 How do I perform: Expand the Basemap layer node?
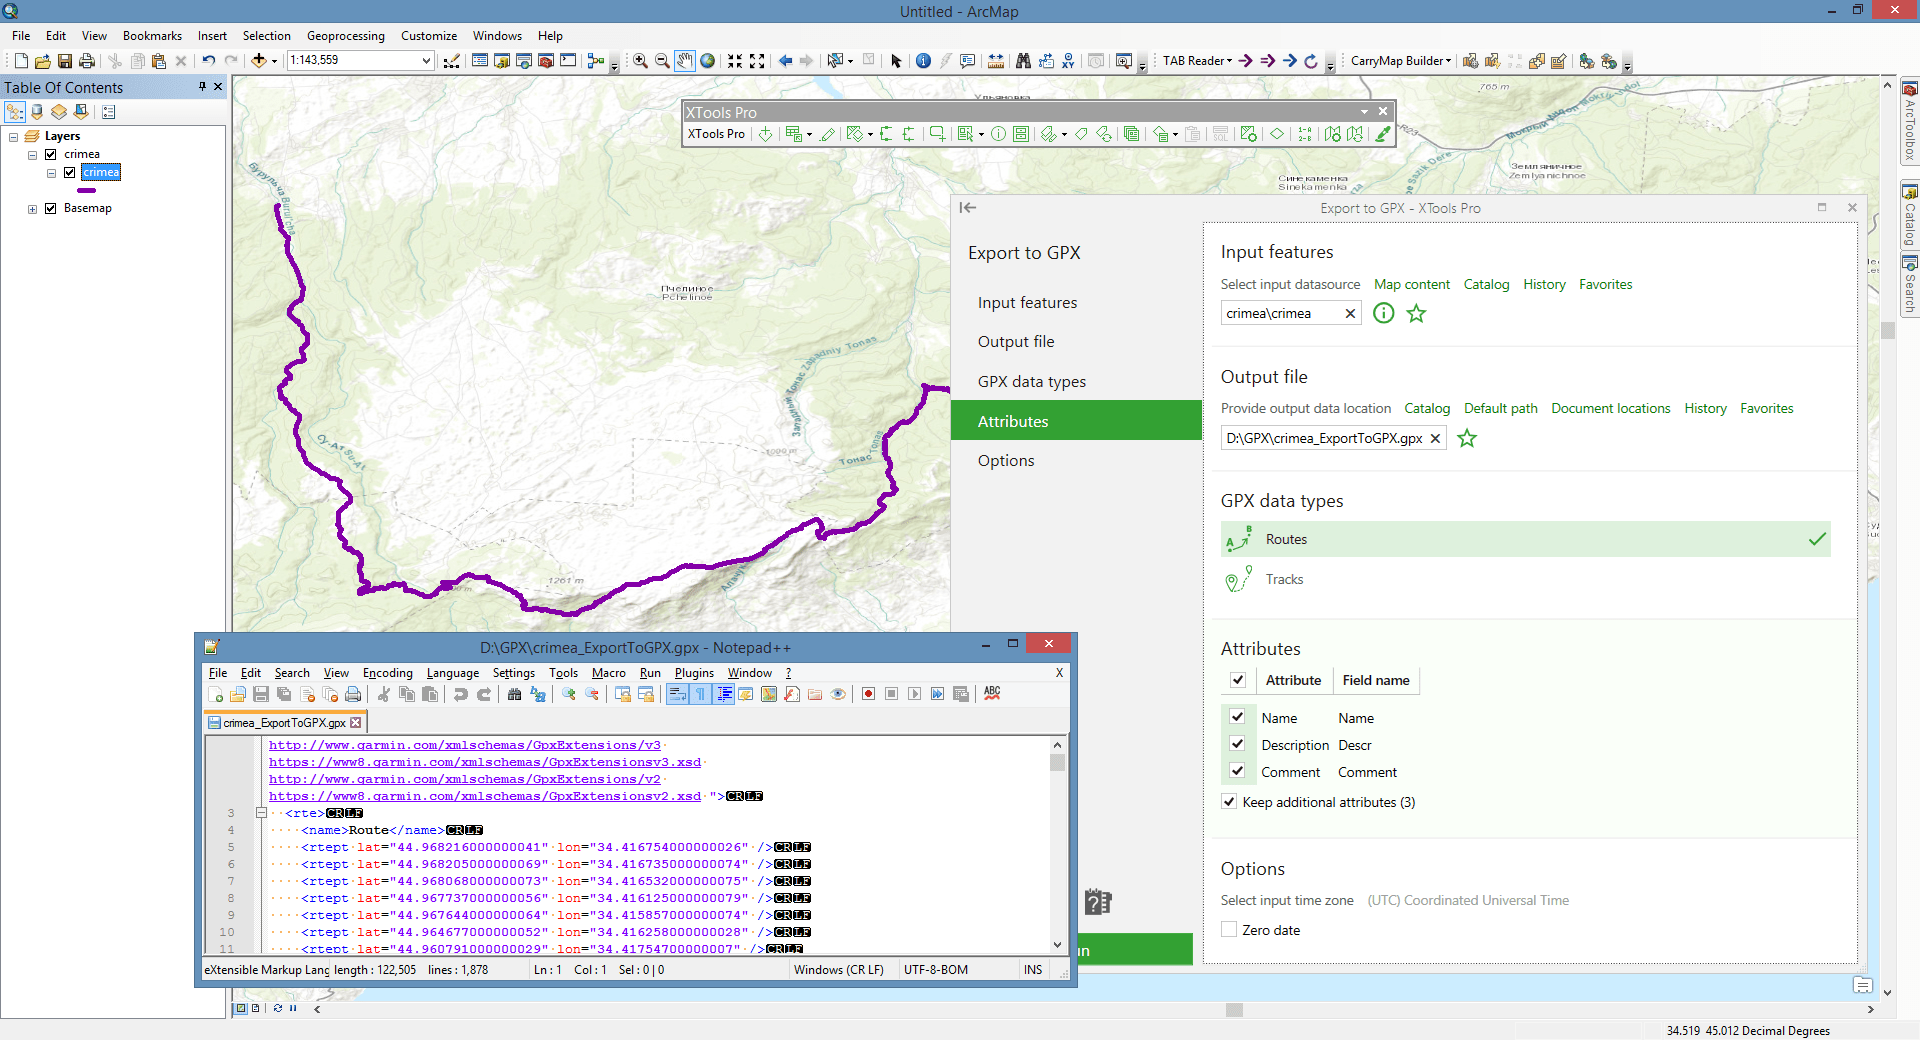pos(32,208)
